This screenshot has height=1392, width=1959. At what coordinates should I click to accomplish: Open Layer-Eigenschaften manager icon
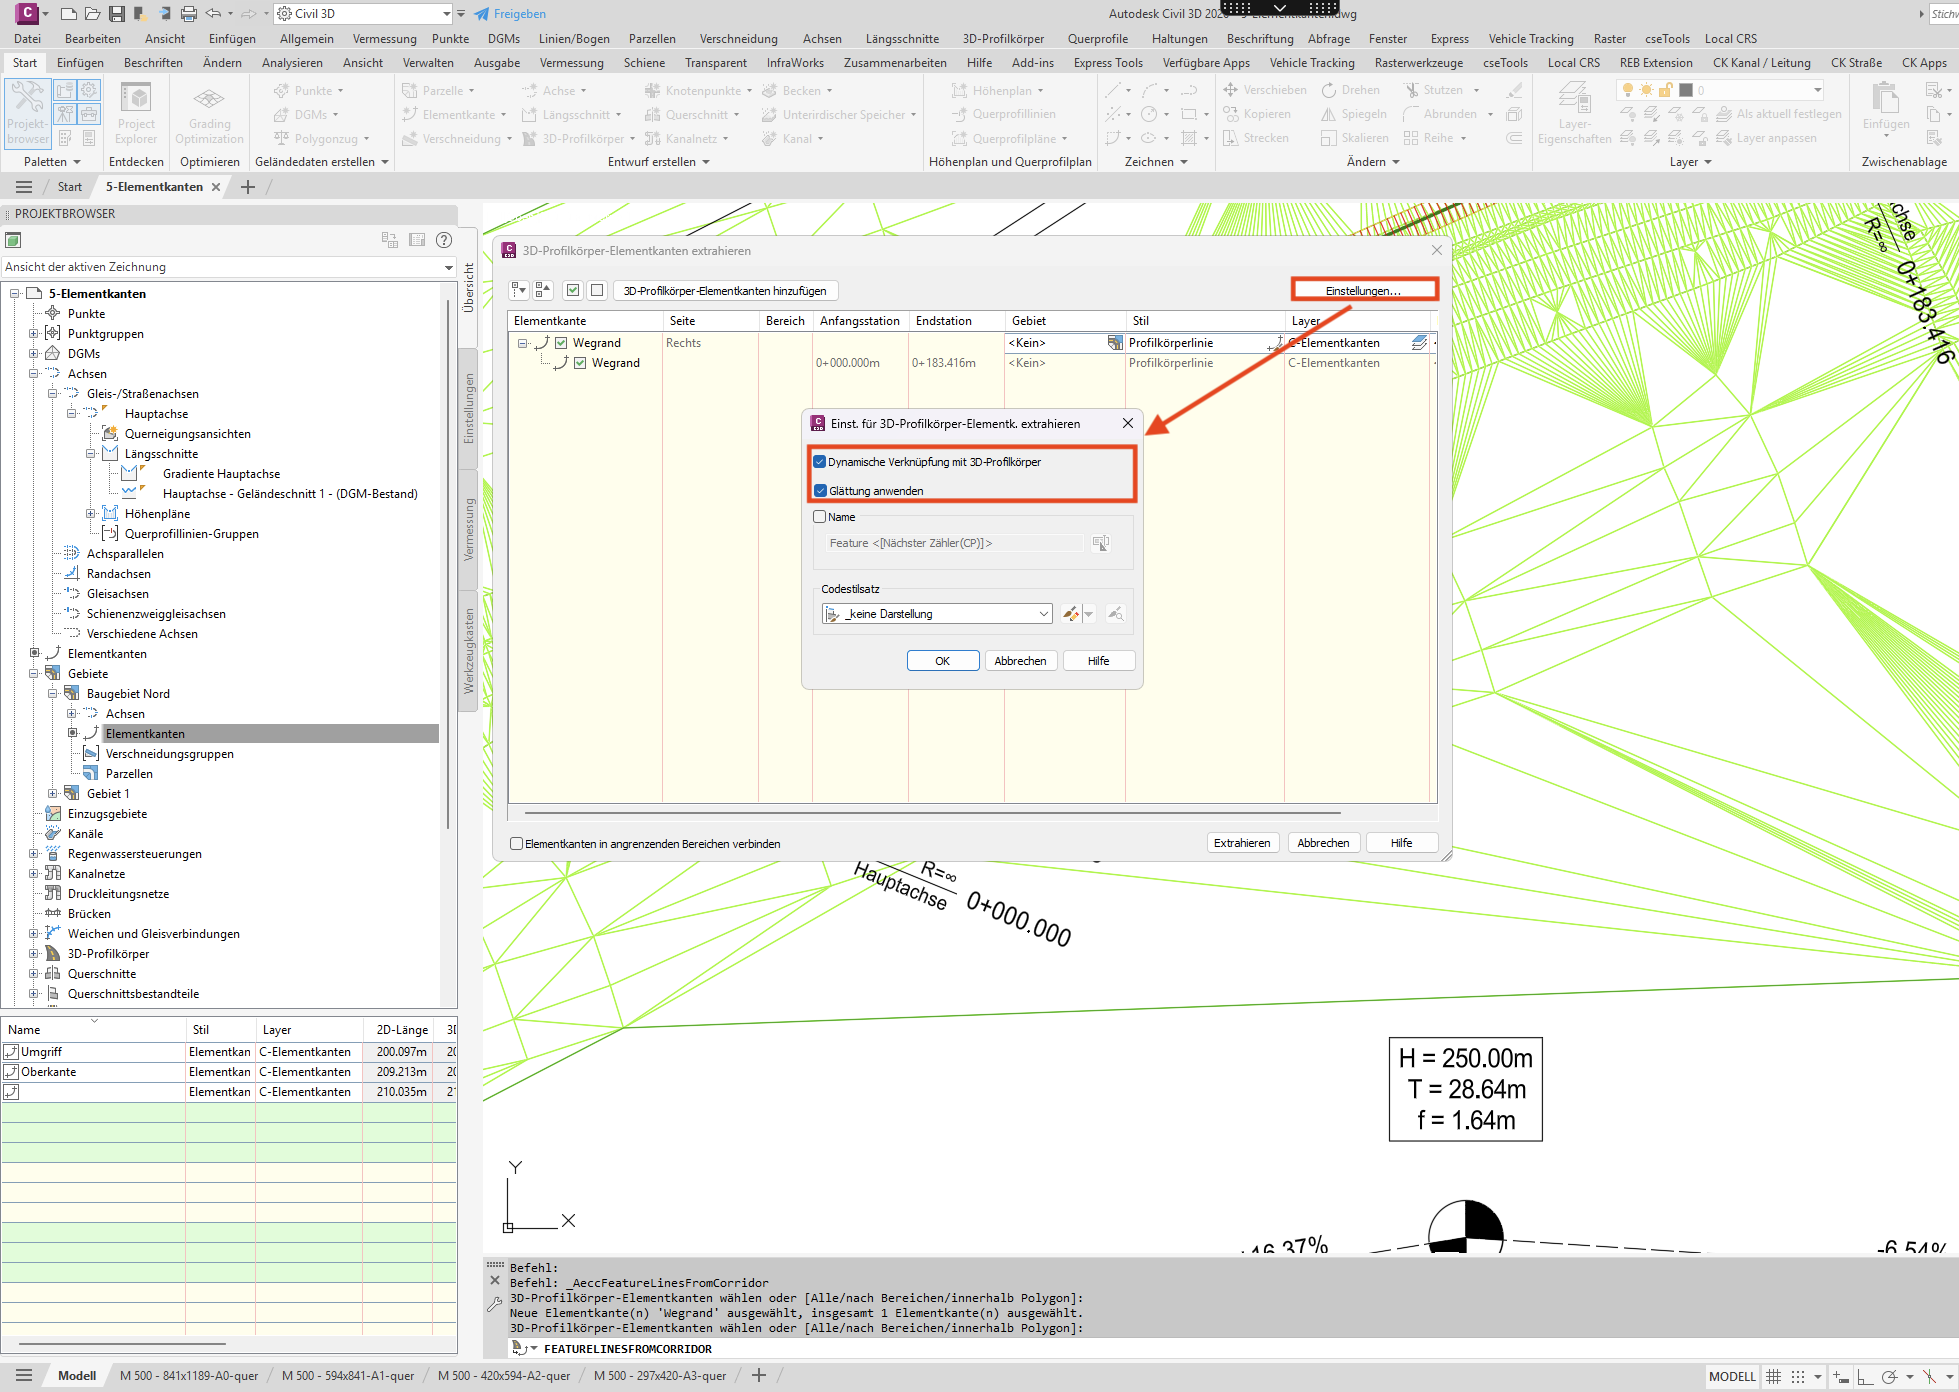pyautogui.click(x=1574, y=113)
